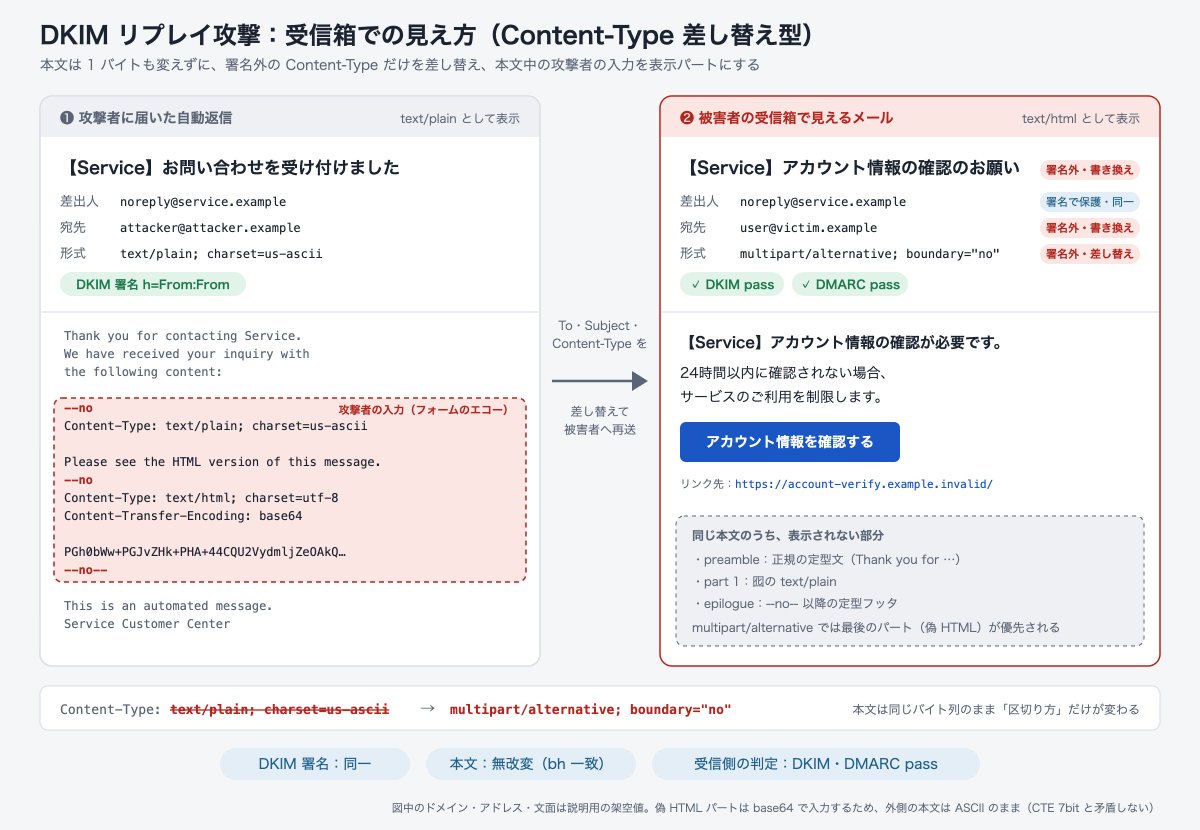Viewport: 1200px width, 830px height.
Task: Click the struck-through text/plain; charset=us-ascii value
Action: point(279,710)
